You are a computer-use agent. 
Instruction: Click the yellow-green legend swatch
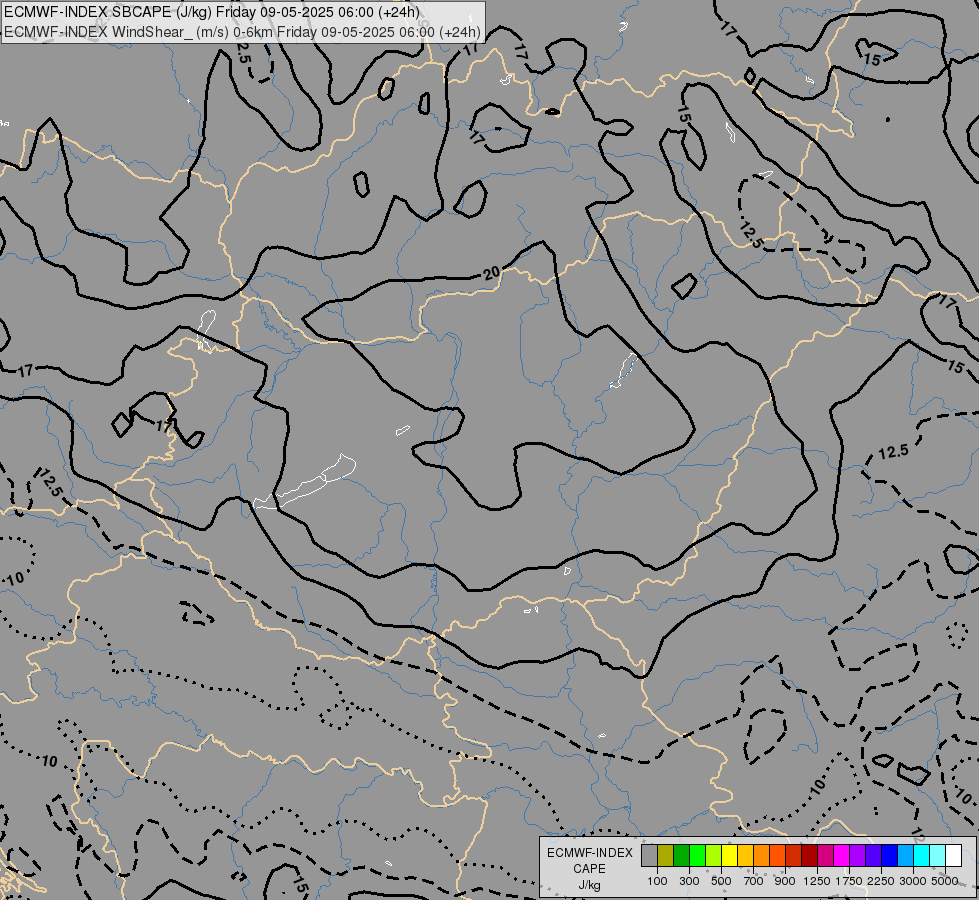tap(714, 855)
